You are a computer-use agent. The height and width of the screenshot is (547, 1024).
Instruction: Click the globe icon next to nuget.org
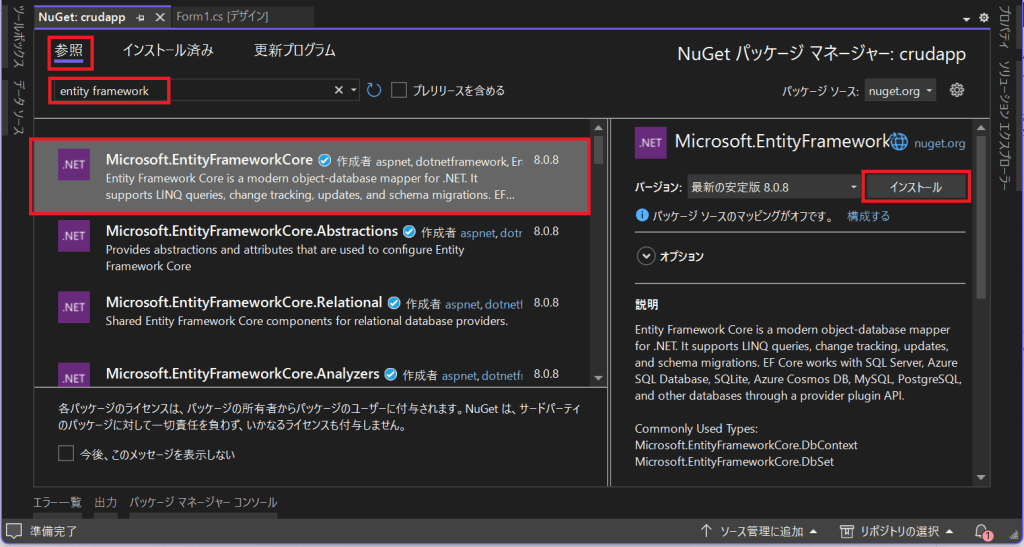click(899, 142)
